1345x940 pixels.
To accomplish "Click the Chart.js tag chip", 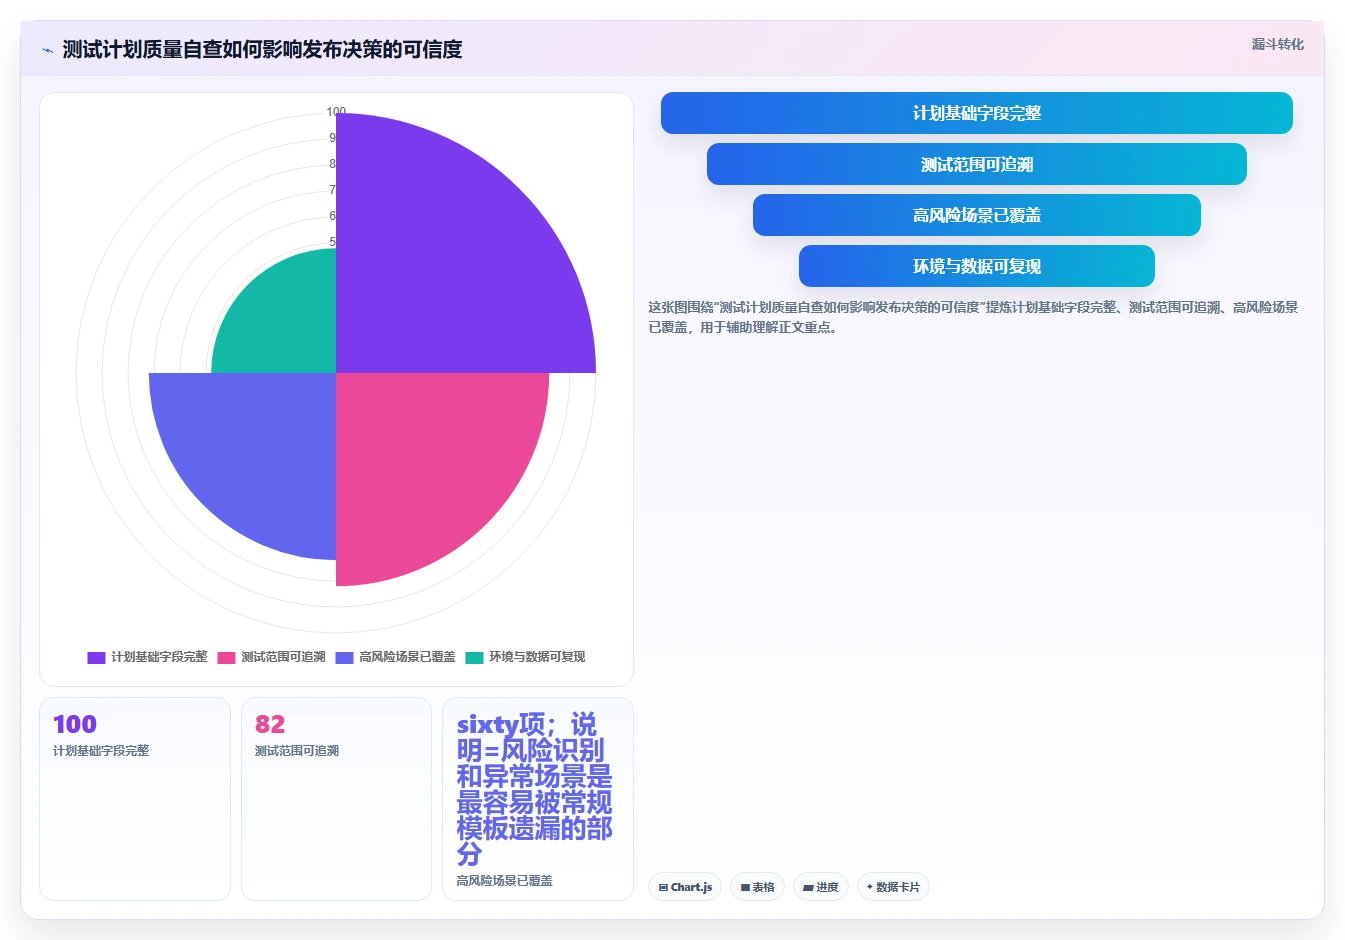I will (685, 887).
